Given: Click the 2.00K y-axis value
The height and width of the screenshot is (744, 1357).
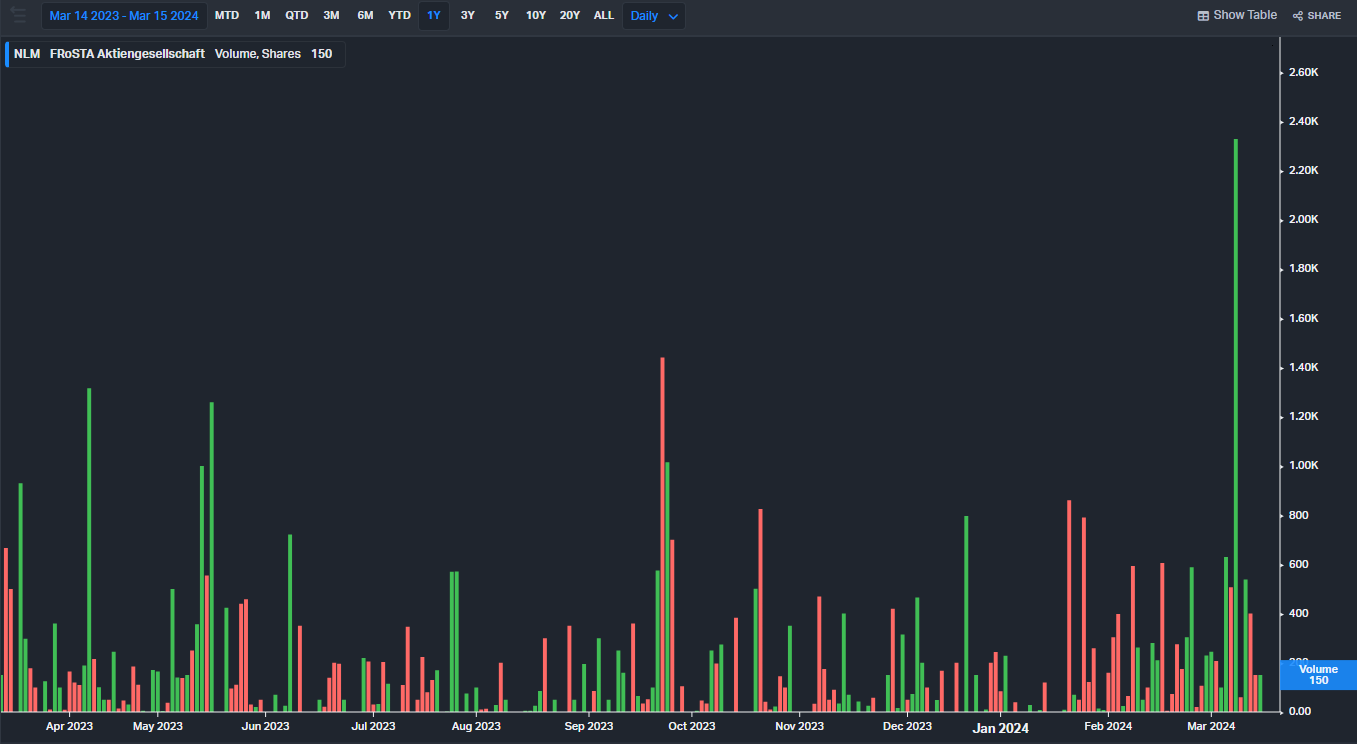Looking at the screenshot, I should (x=1303, y=220).
